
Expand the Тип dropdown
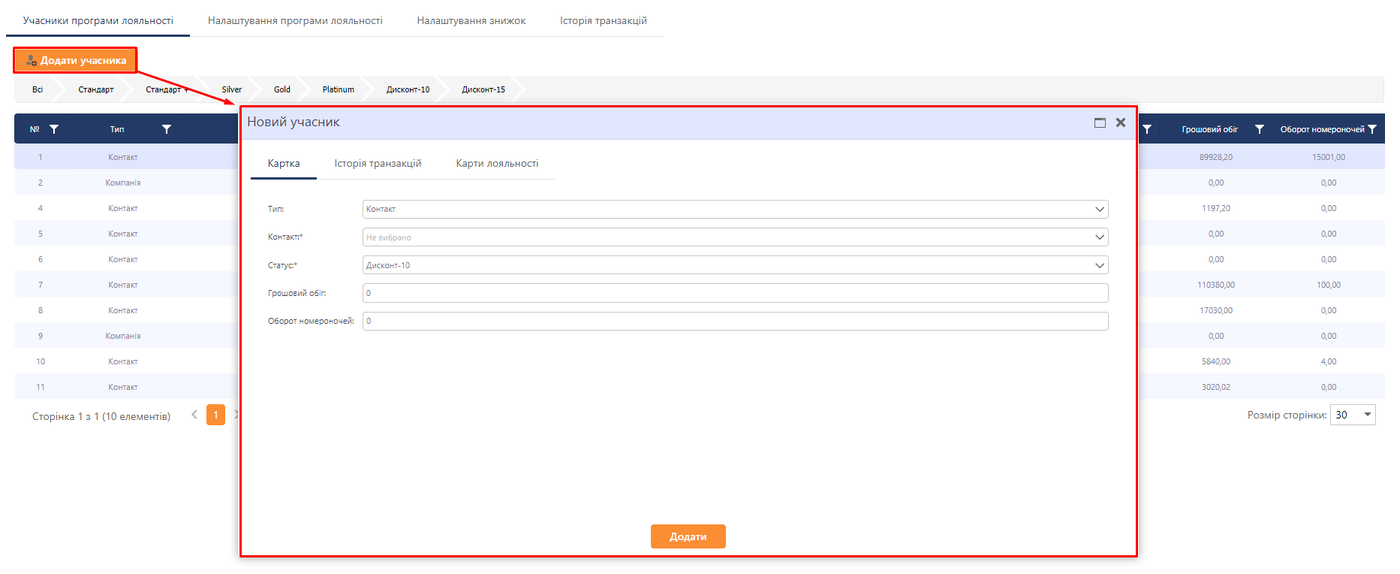[1100, 210]
